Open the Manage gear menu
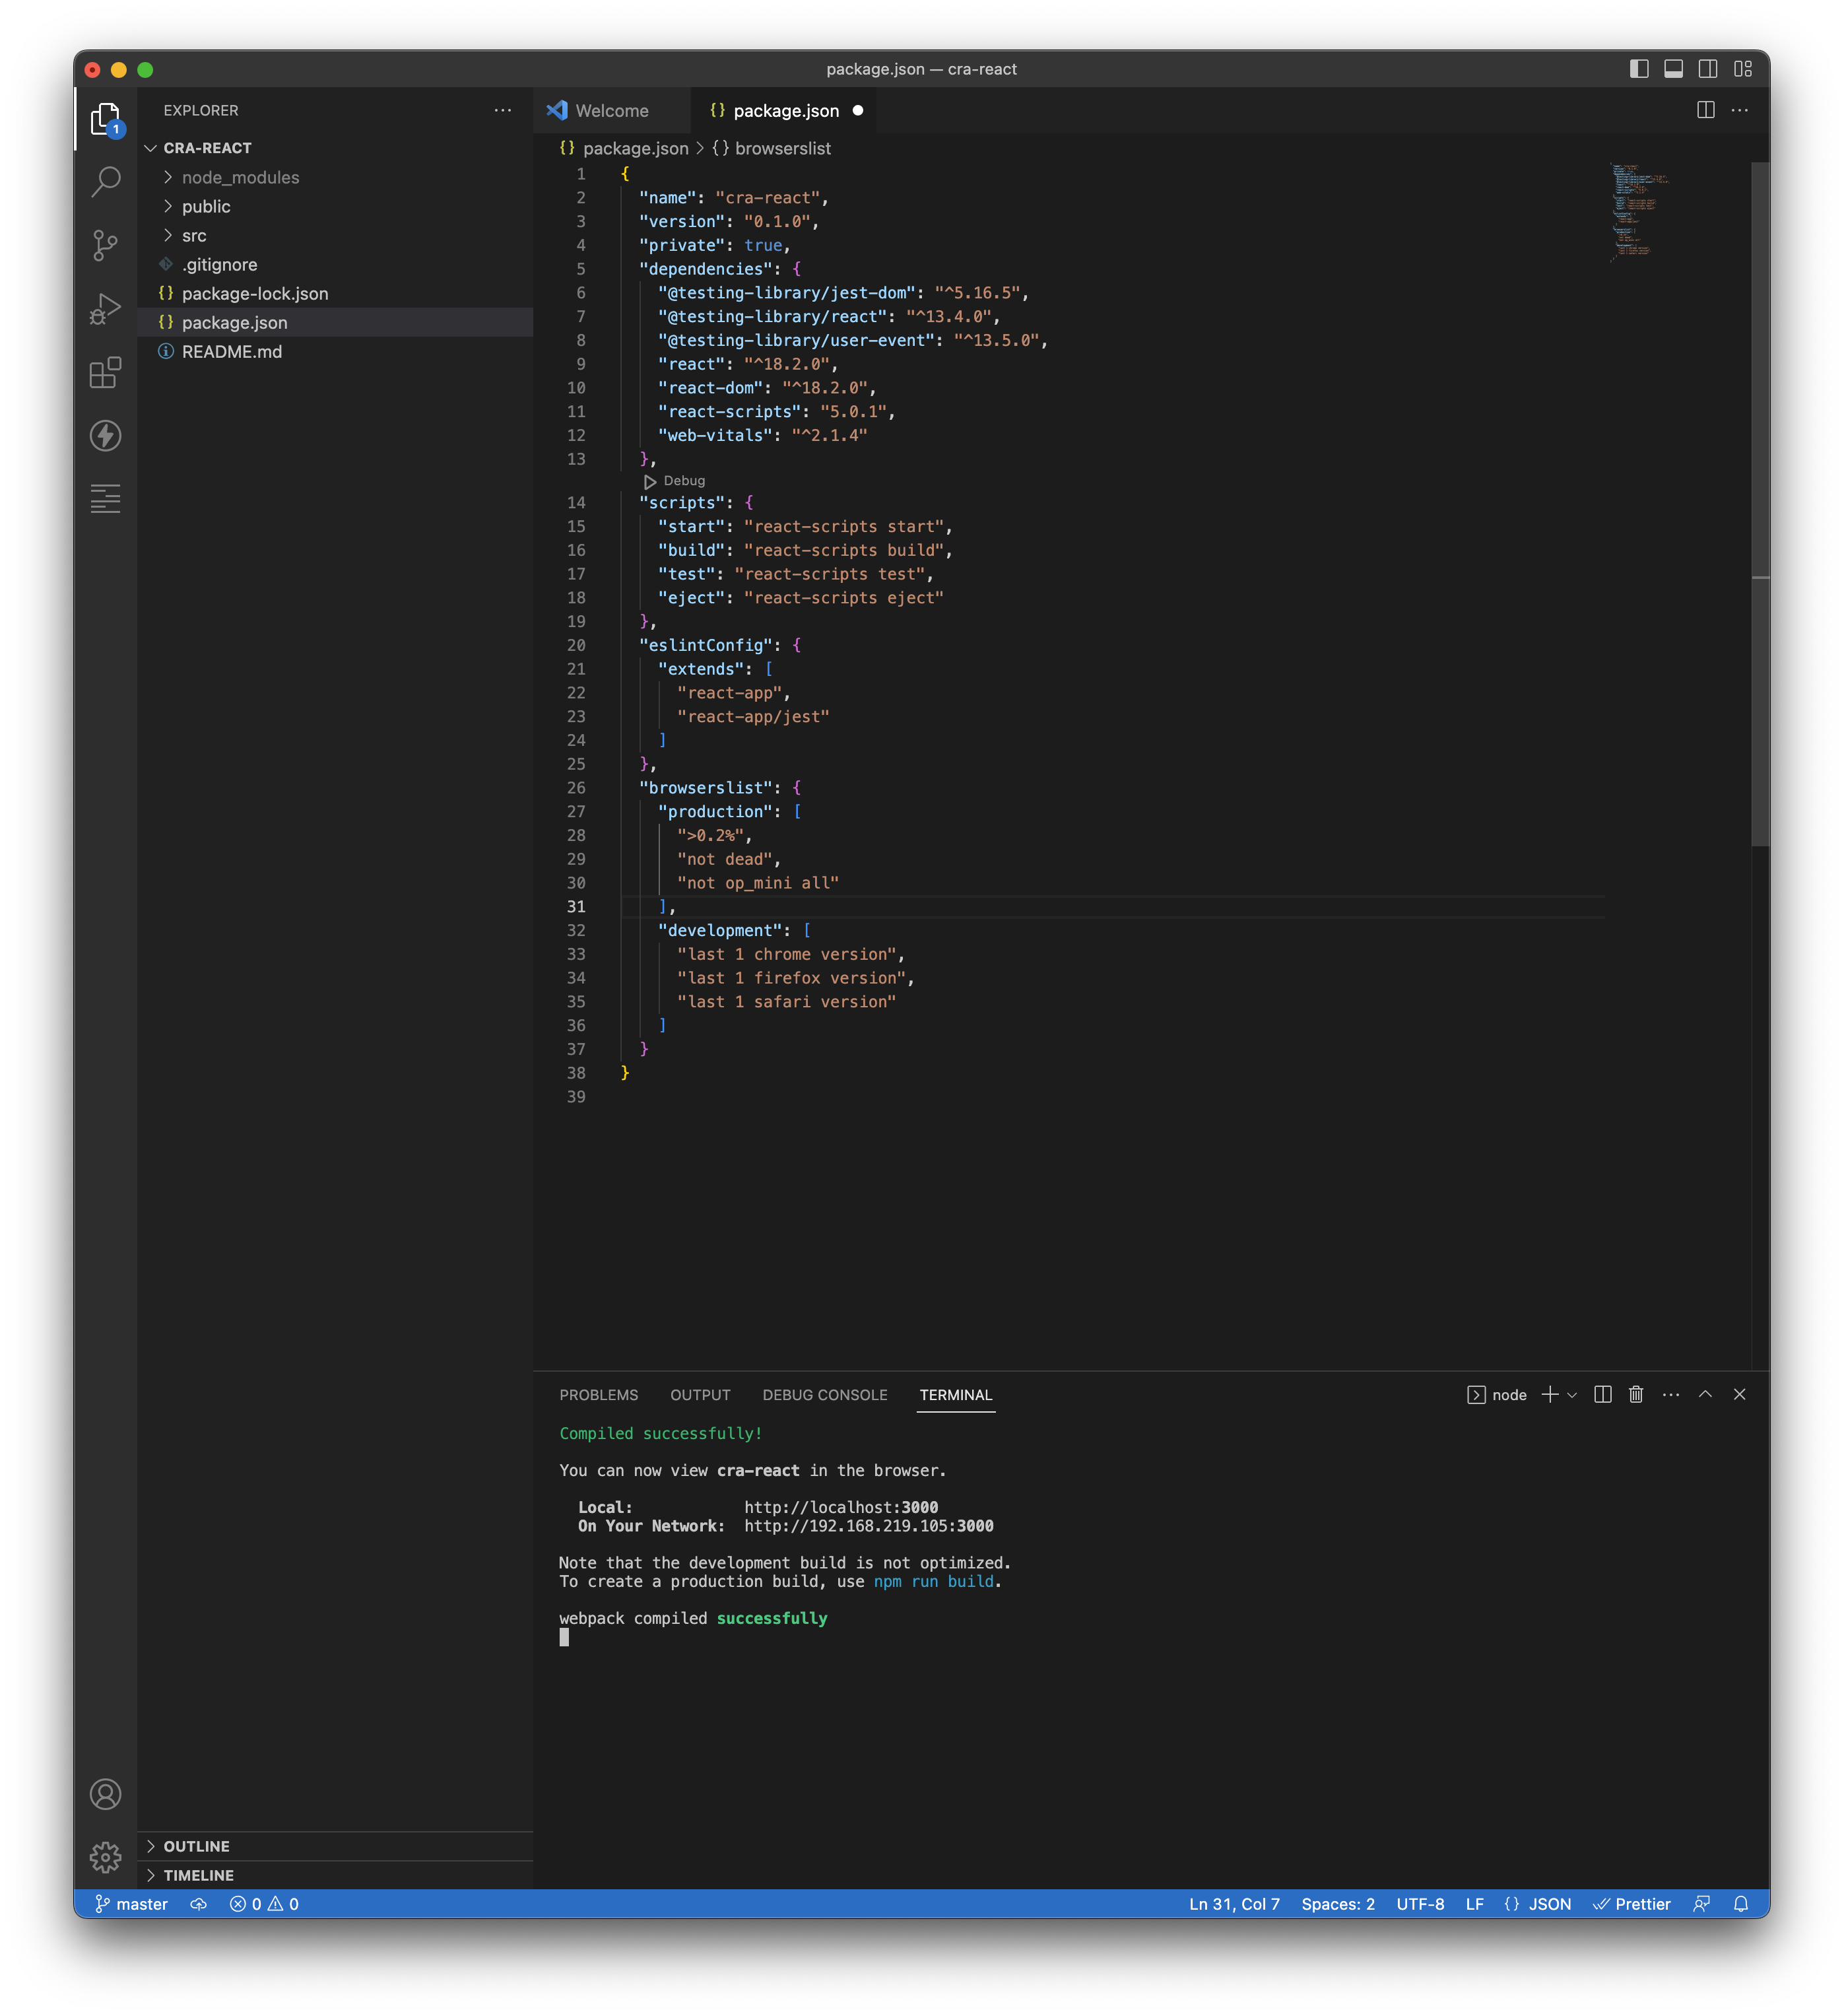This screenshot has height=2016, width=1844. tap(105, 1857)
